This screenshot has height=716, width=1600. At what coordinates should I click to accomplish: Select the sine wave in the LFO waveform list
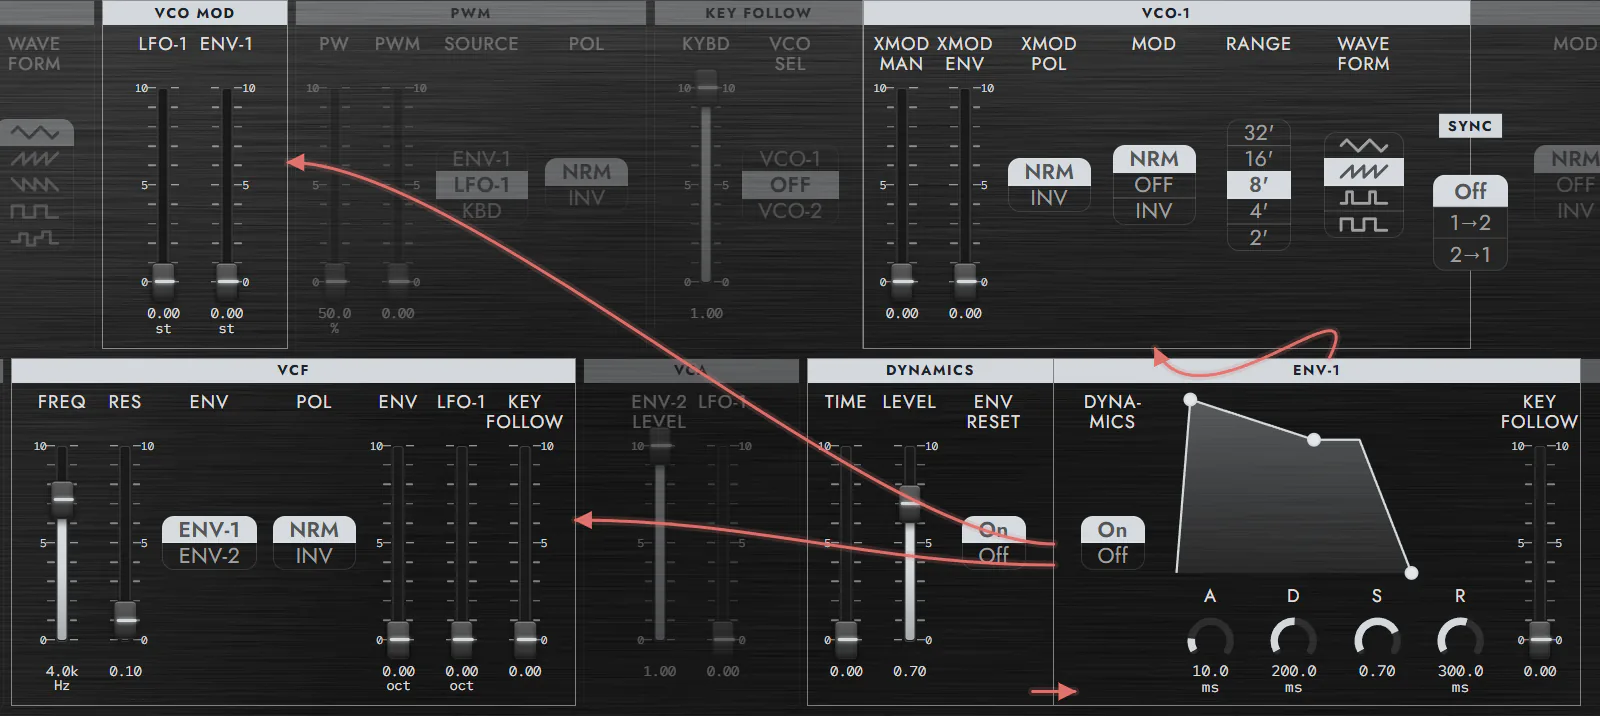tap(36, 133)
